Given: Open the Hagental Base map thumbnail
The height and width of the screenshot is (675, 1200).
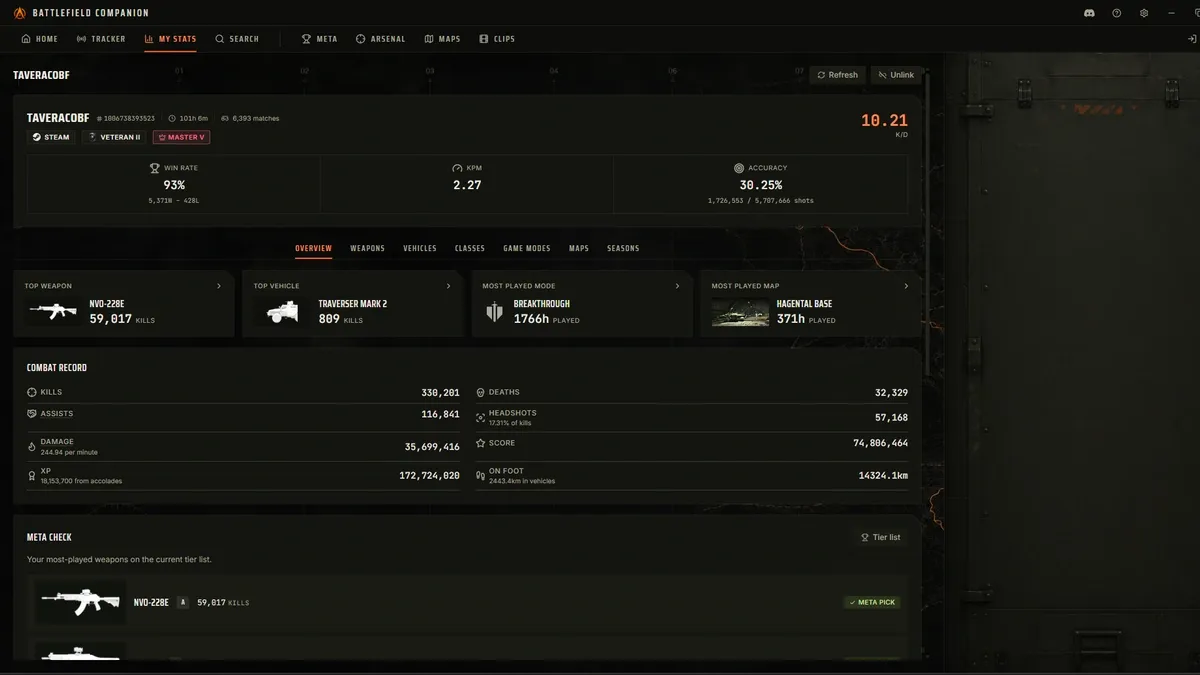Looking at the screenshot, I should tap(740, 312).
